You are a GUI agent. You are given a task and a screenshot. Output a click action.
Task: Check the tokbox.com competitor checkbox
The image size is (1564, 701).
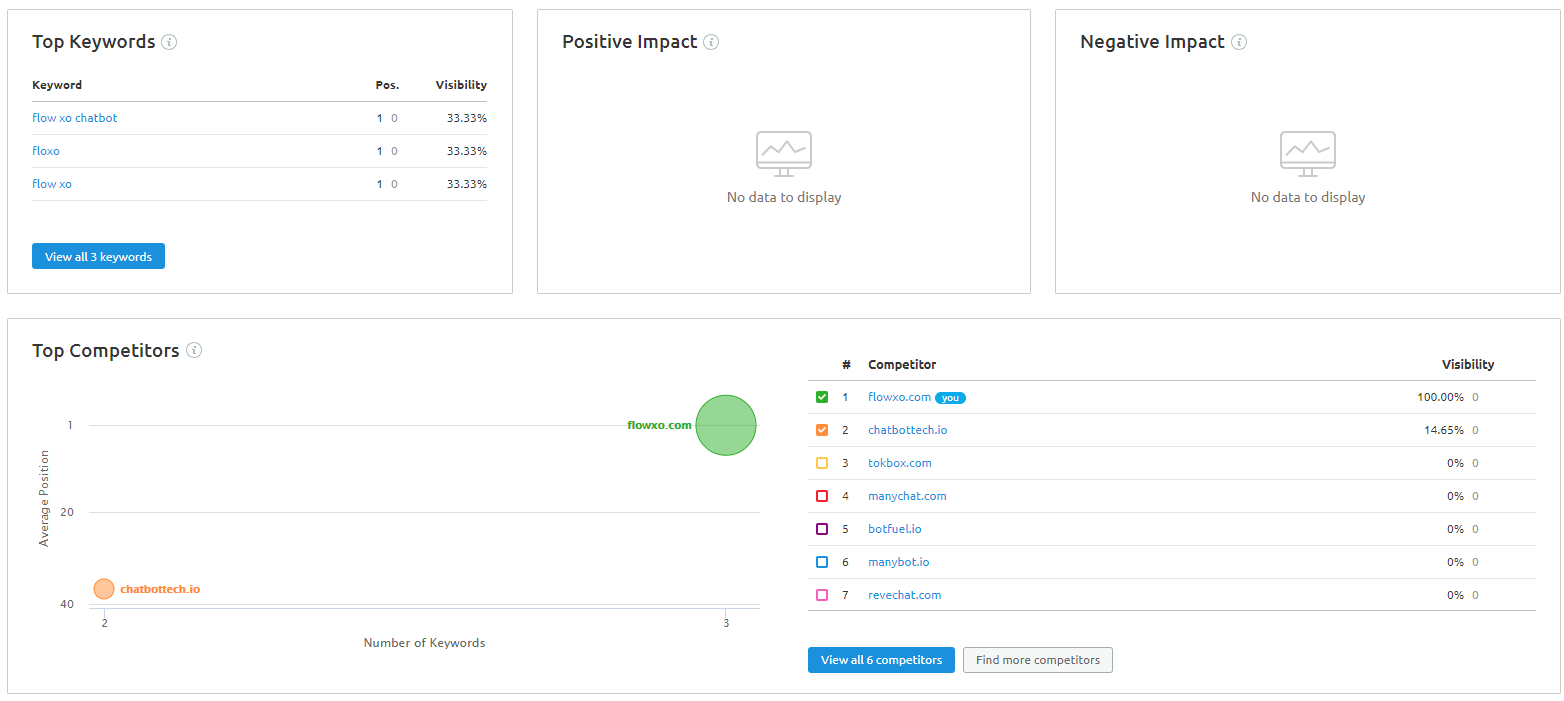(x=822, y=463)
